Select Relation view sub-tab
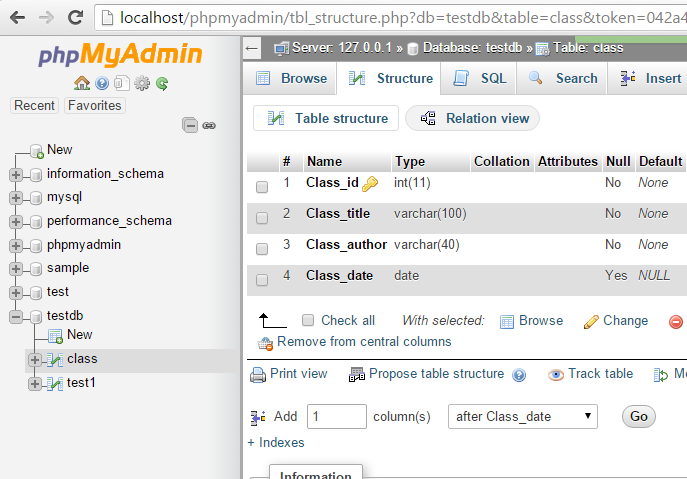The image size is (687, 479). [x=472, y=118]
